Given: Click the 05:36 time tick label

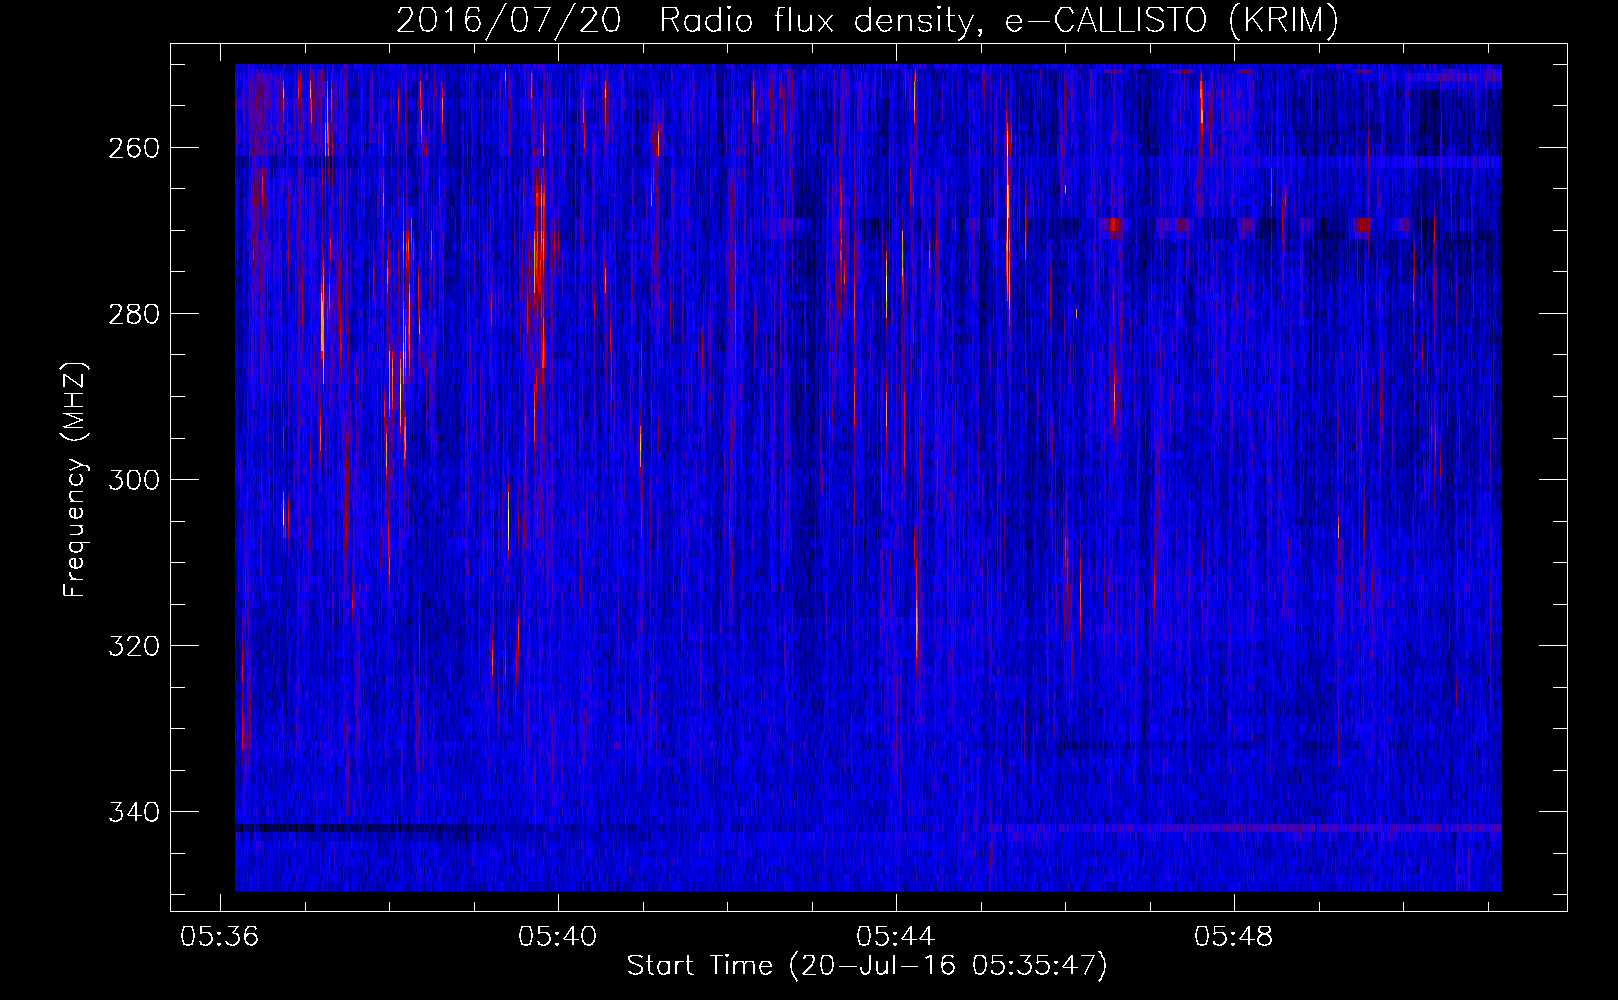Looking at the screenshot, I should [x=219, y=937].
